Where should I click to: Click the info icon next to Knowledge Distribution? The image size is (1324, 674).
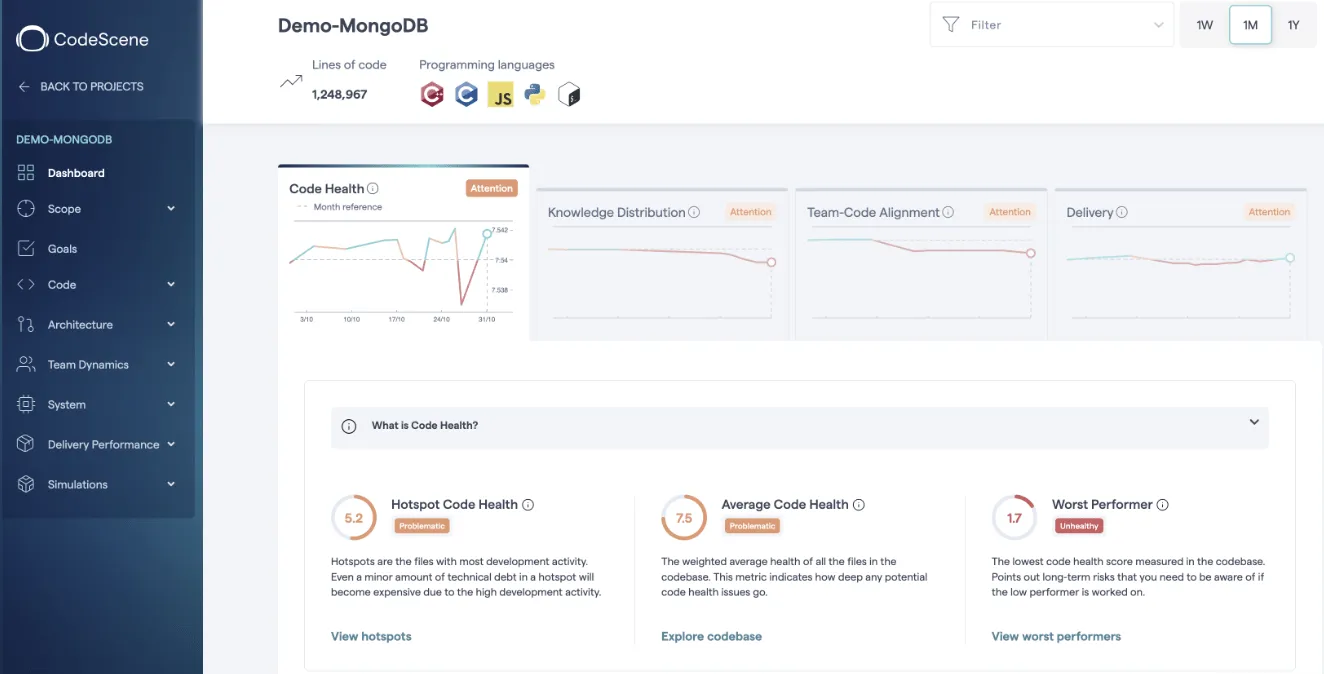pyautogui.click(x=694, y=212)
